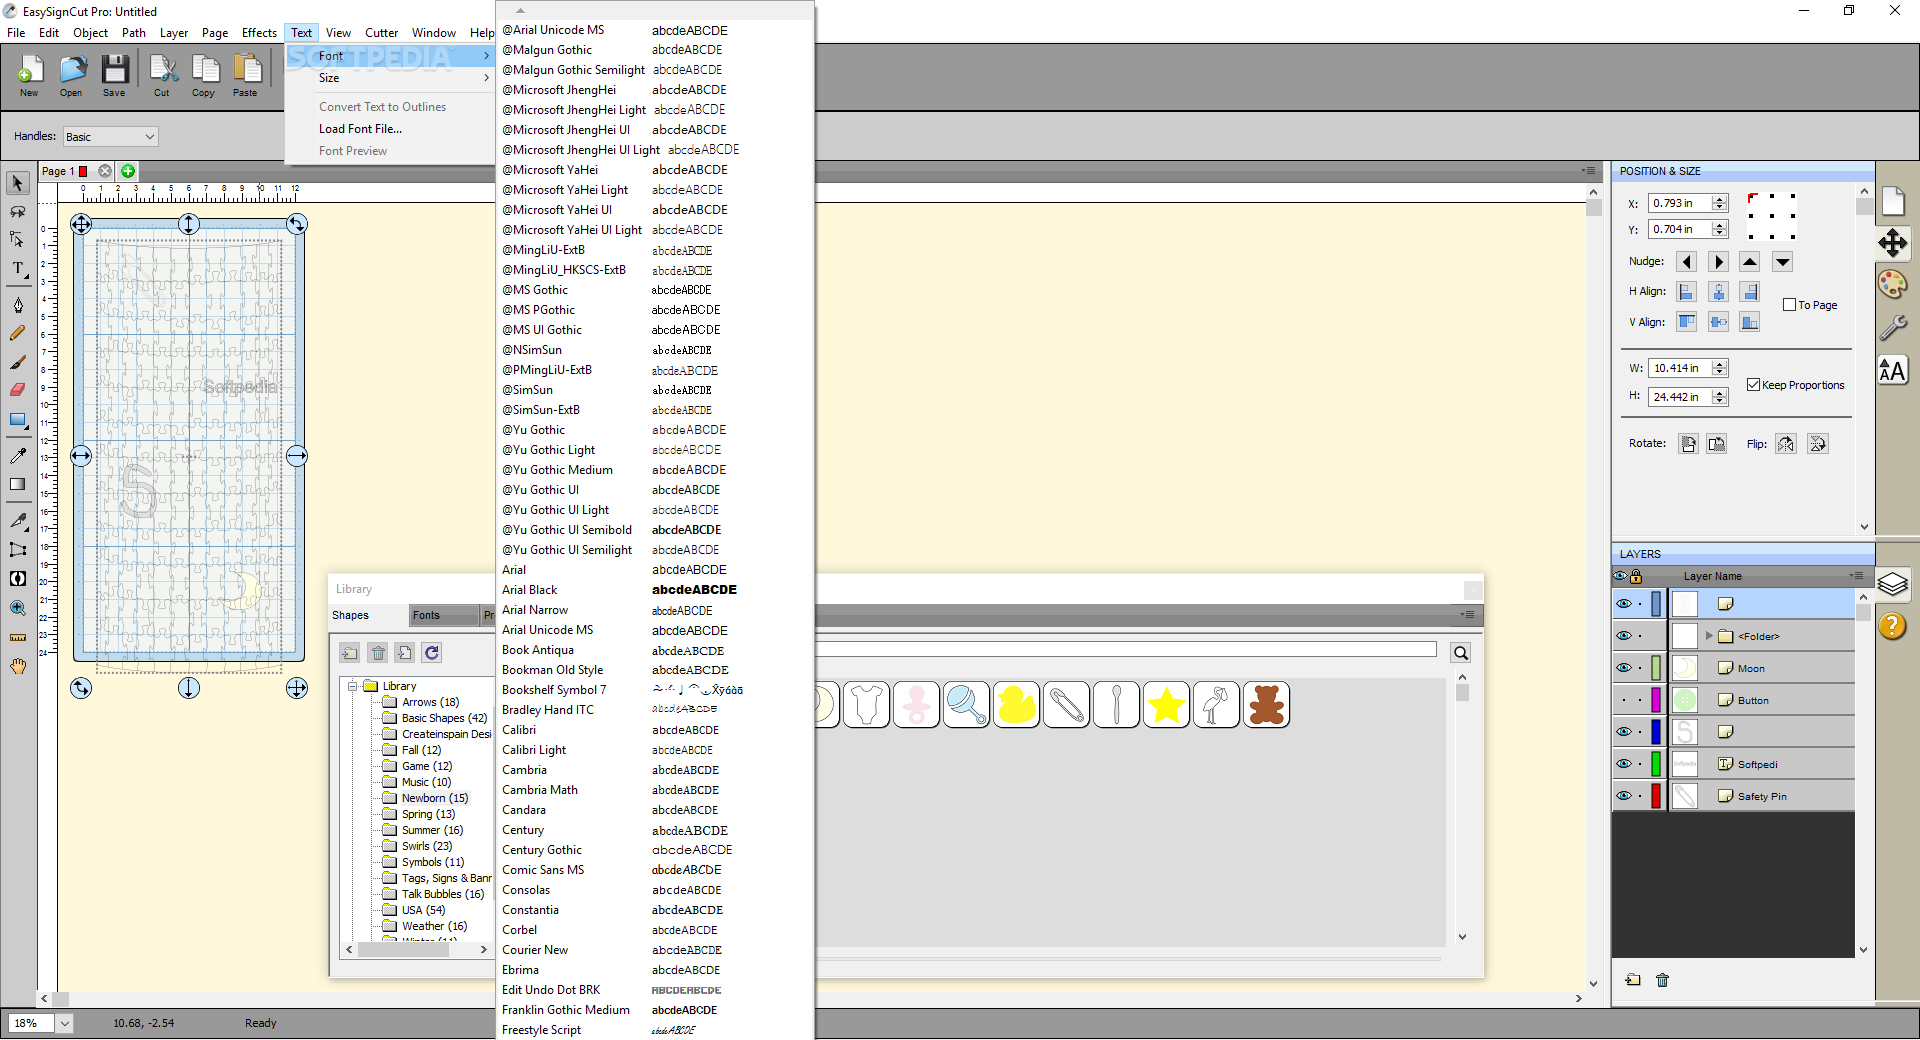The image size is (1920, 1040).
Task: Click the magenta color swatch of Button layer
Action: 1656,700
